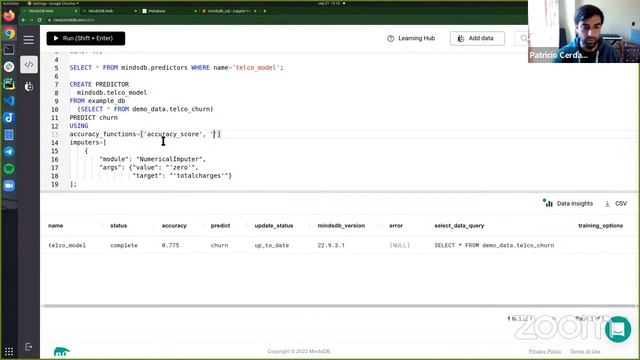Screen dimensions: 640x360
Task: Open the Learning Hub help icon
Action: pyautogui.click(x=391, y=38)
